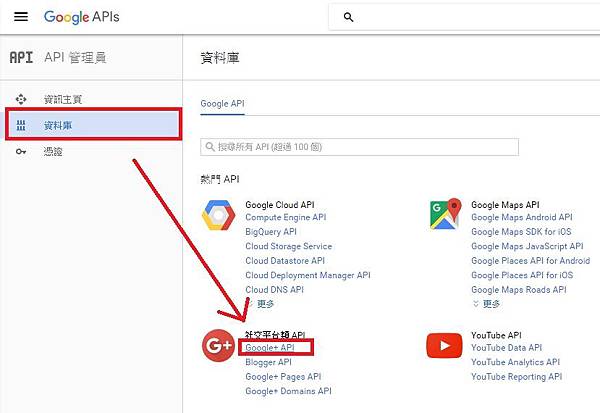Viewport: 600px width, 413px height.
Task: Open 憑證 credentials menu item
Action: click(x=53, y=152)
